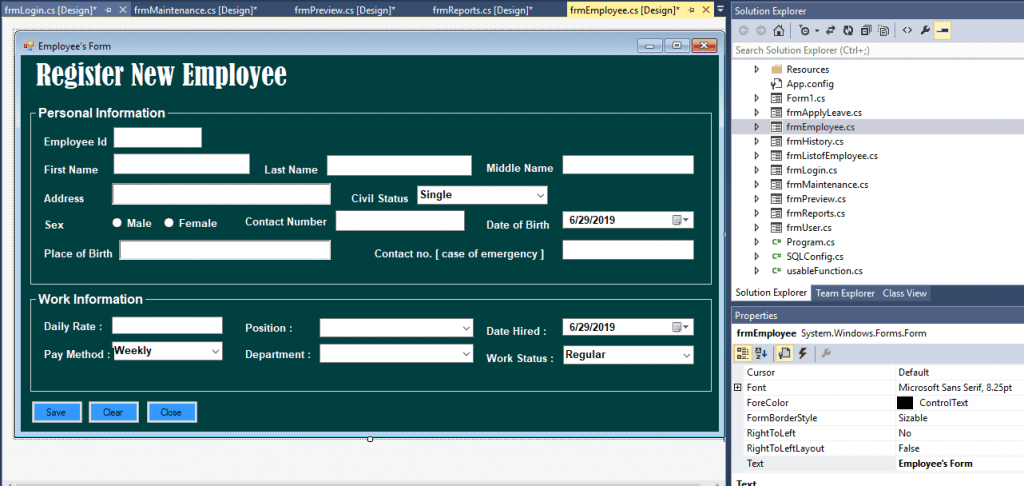Switch Properties to Categorized view
Viewport: 1024px width, 486px height.
[x=743, y=353]
